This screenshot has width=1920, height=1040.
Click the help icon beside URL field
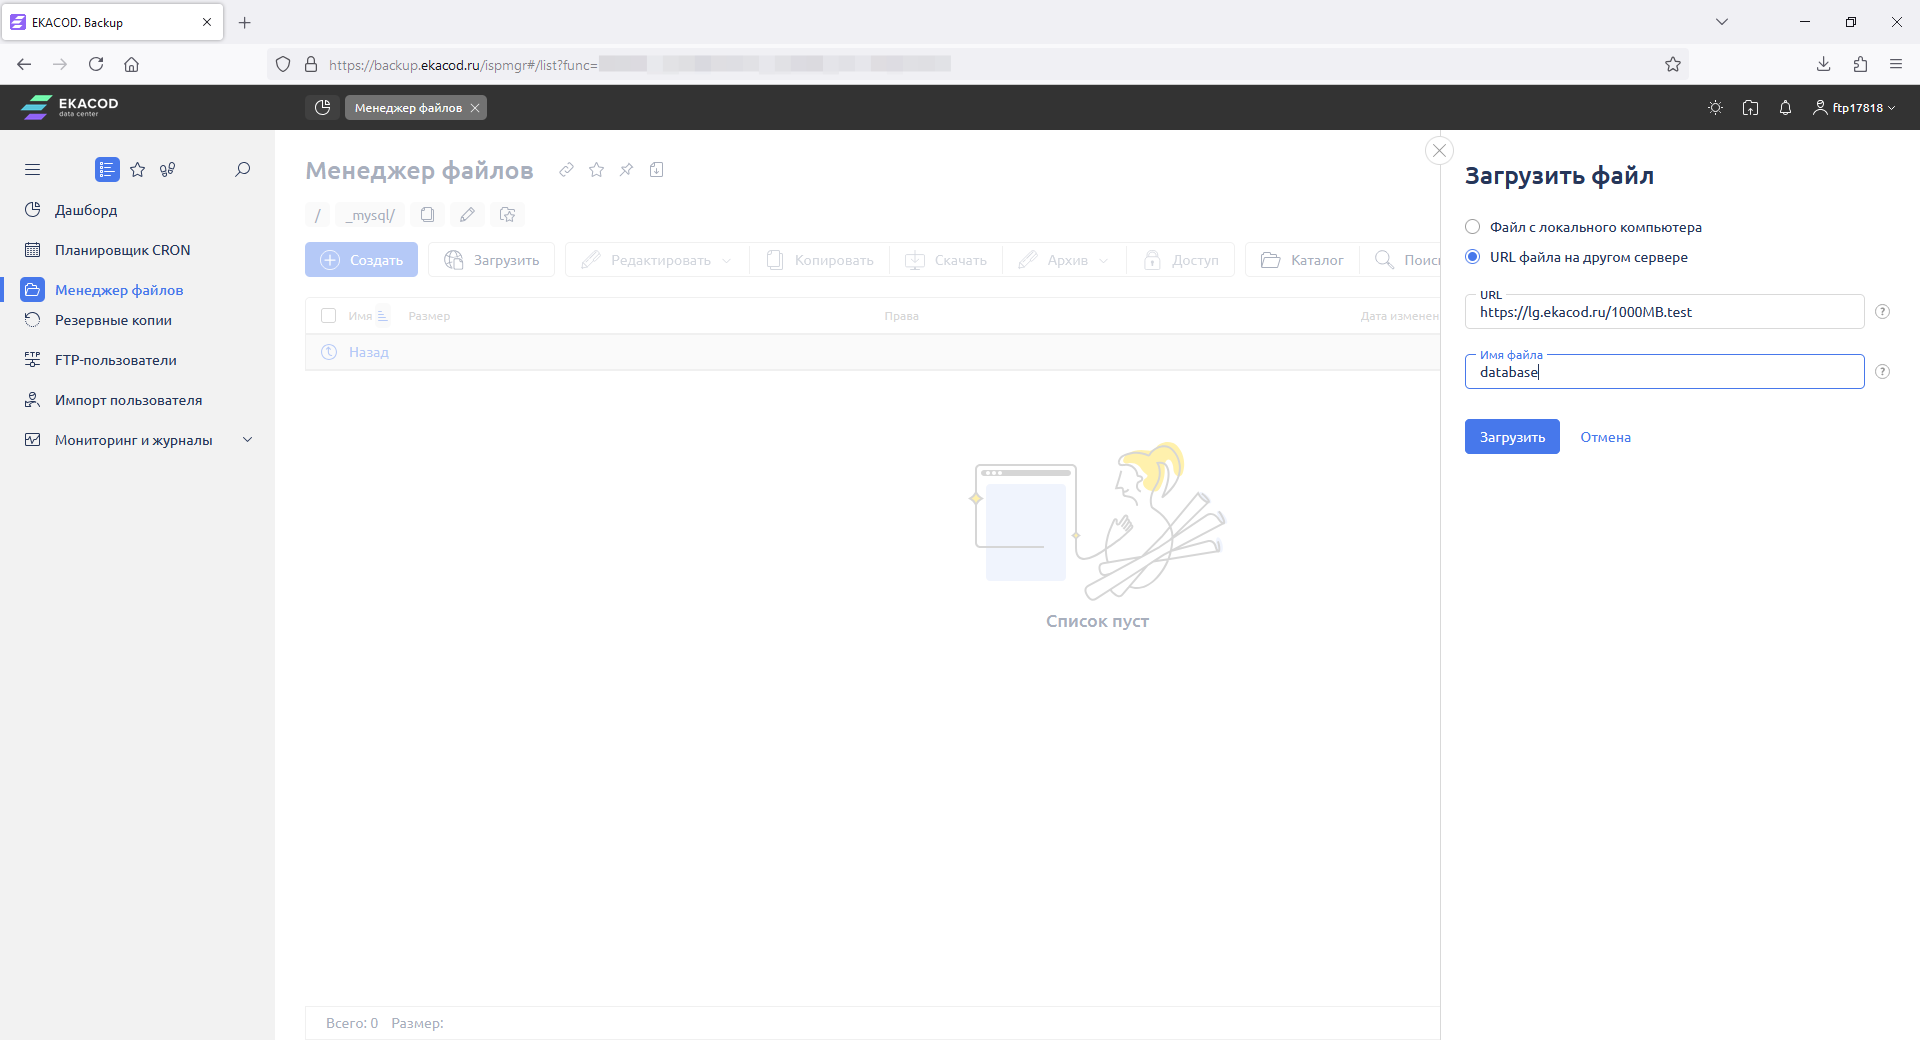[x=1882, y=312]
